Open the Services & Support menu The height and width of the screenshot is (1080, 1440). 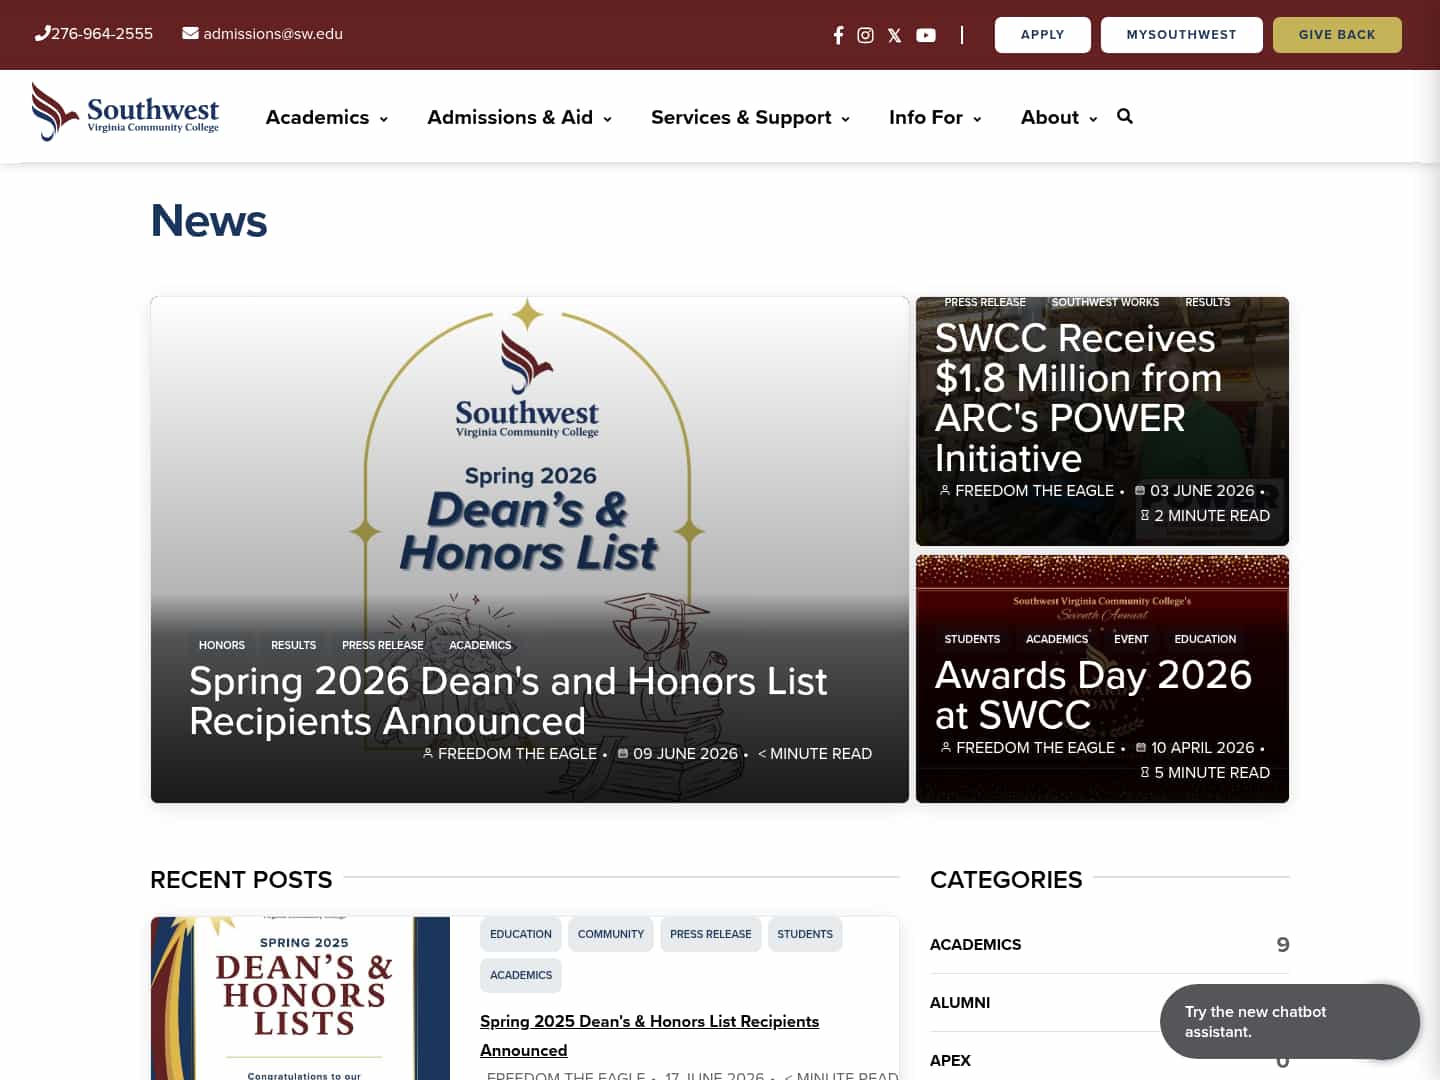click(x=741, y=117)
